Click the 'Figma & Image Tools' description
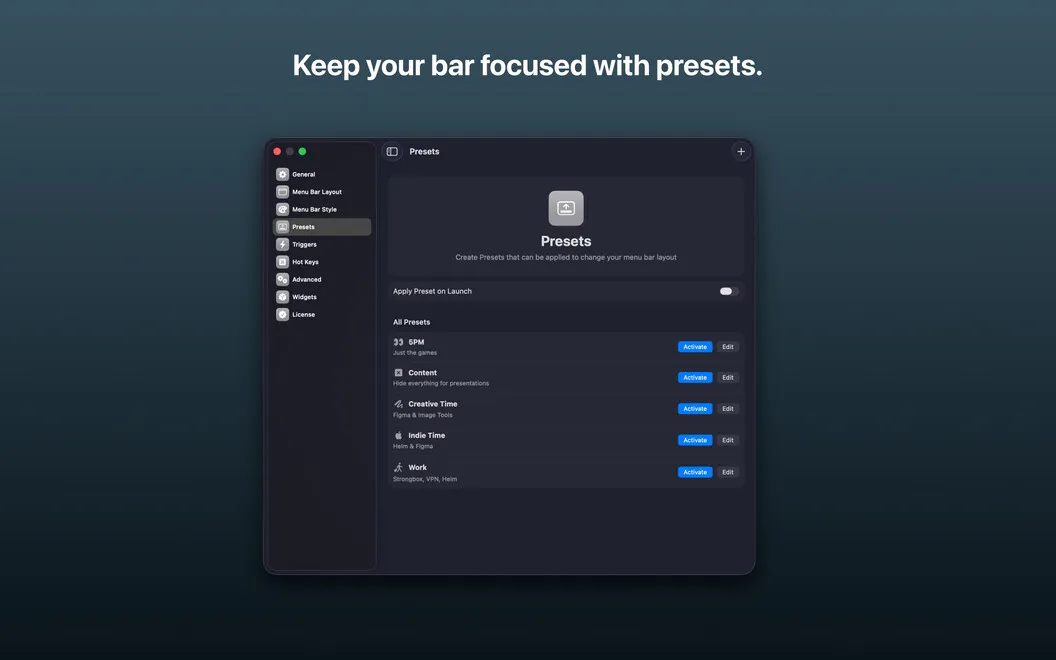 [x=423, y=415]
